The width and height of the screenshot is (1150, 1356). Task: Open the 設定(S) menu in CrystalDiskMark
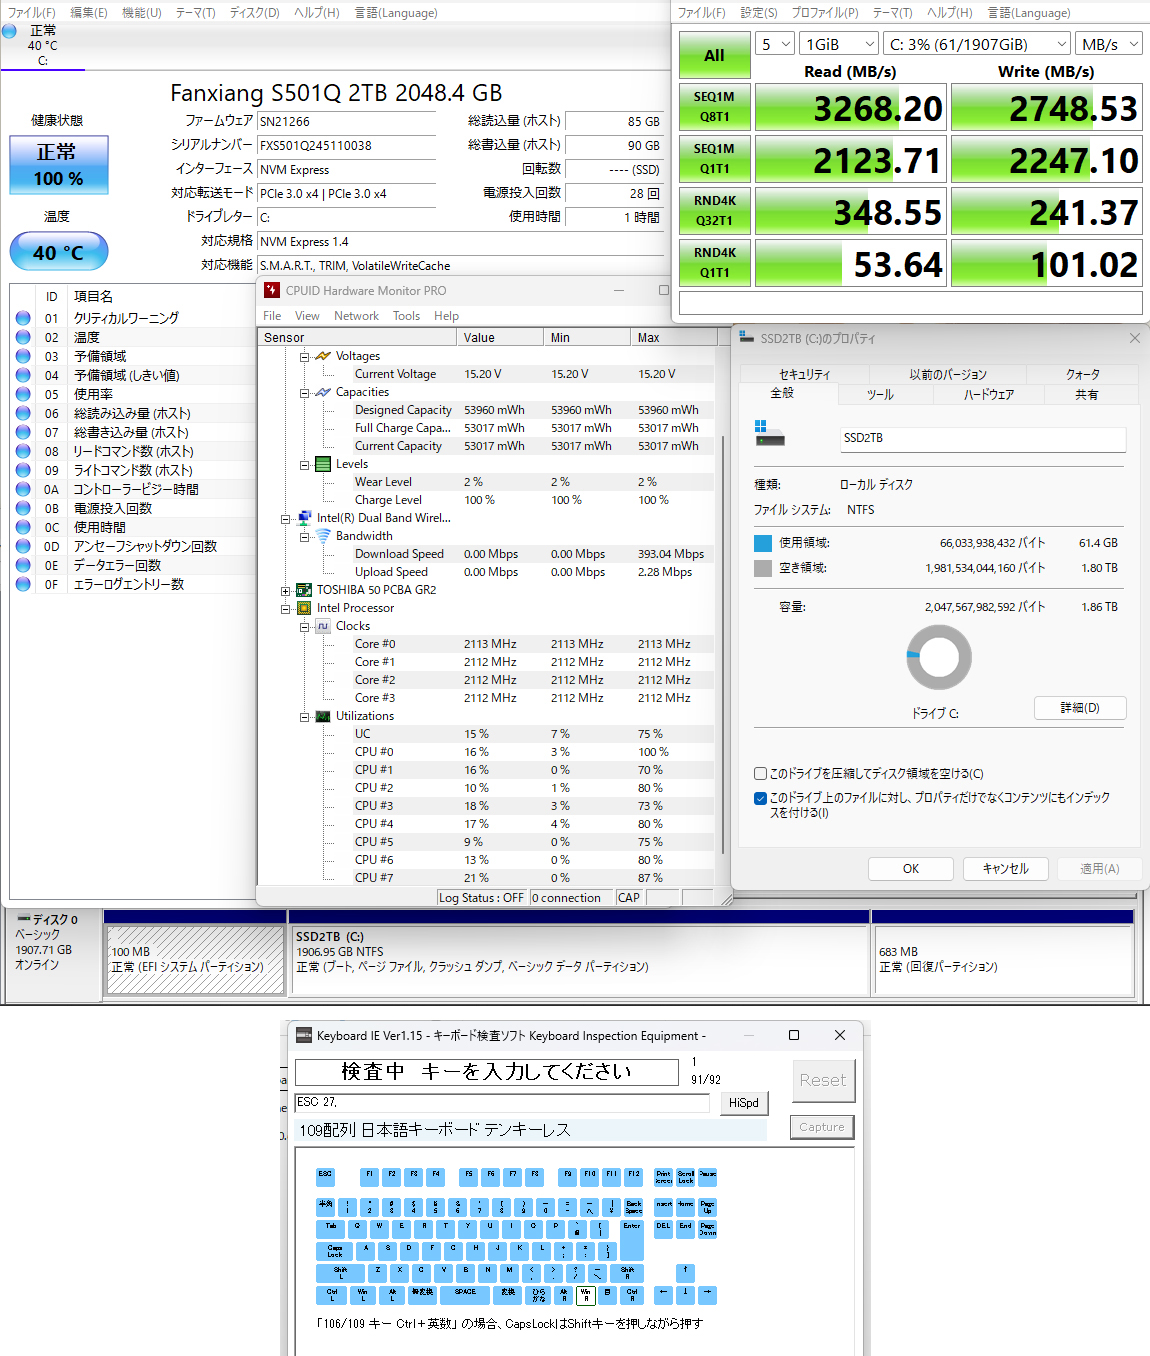point(759,13)
